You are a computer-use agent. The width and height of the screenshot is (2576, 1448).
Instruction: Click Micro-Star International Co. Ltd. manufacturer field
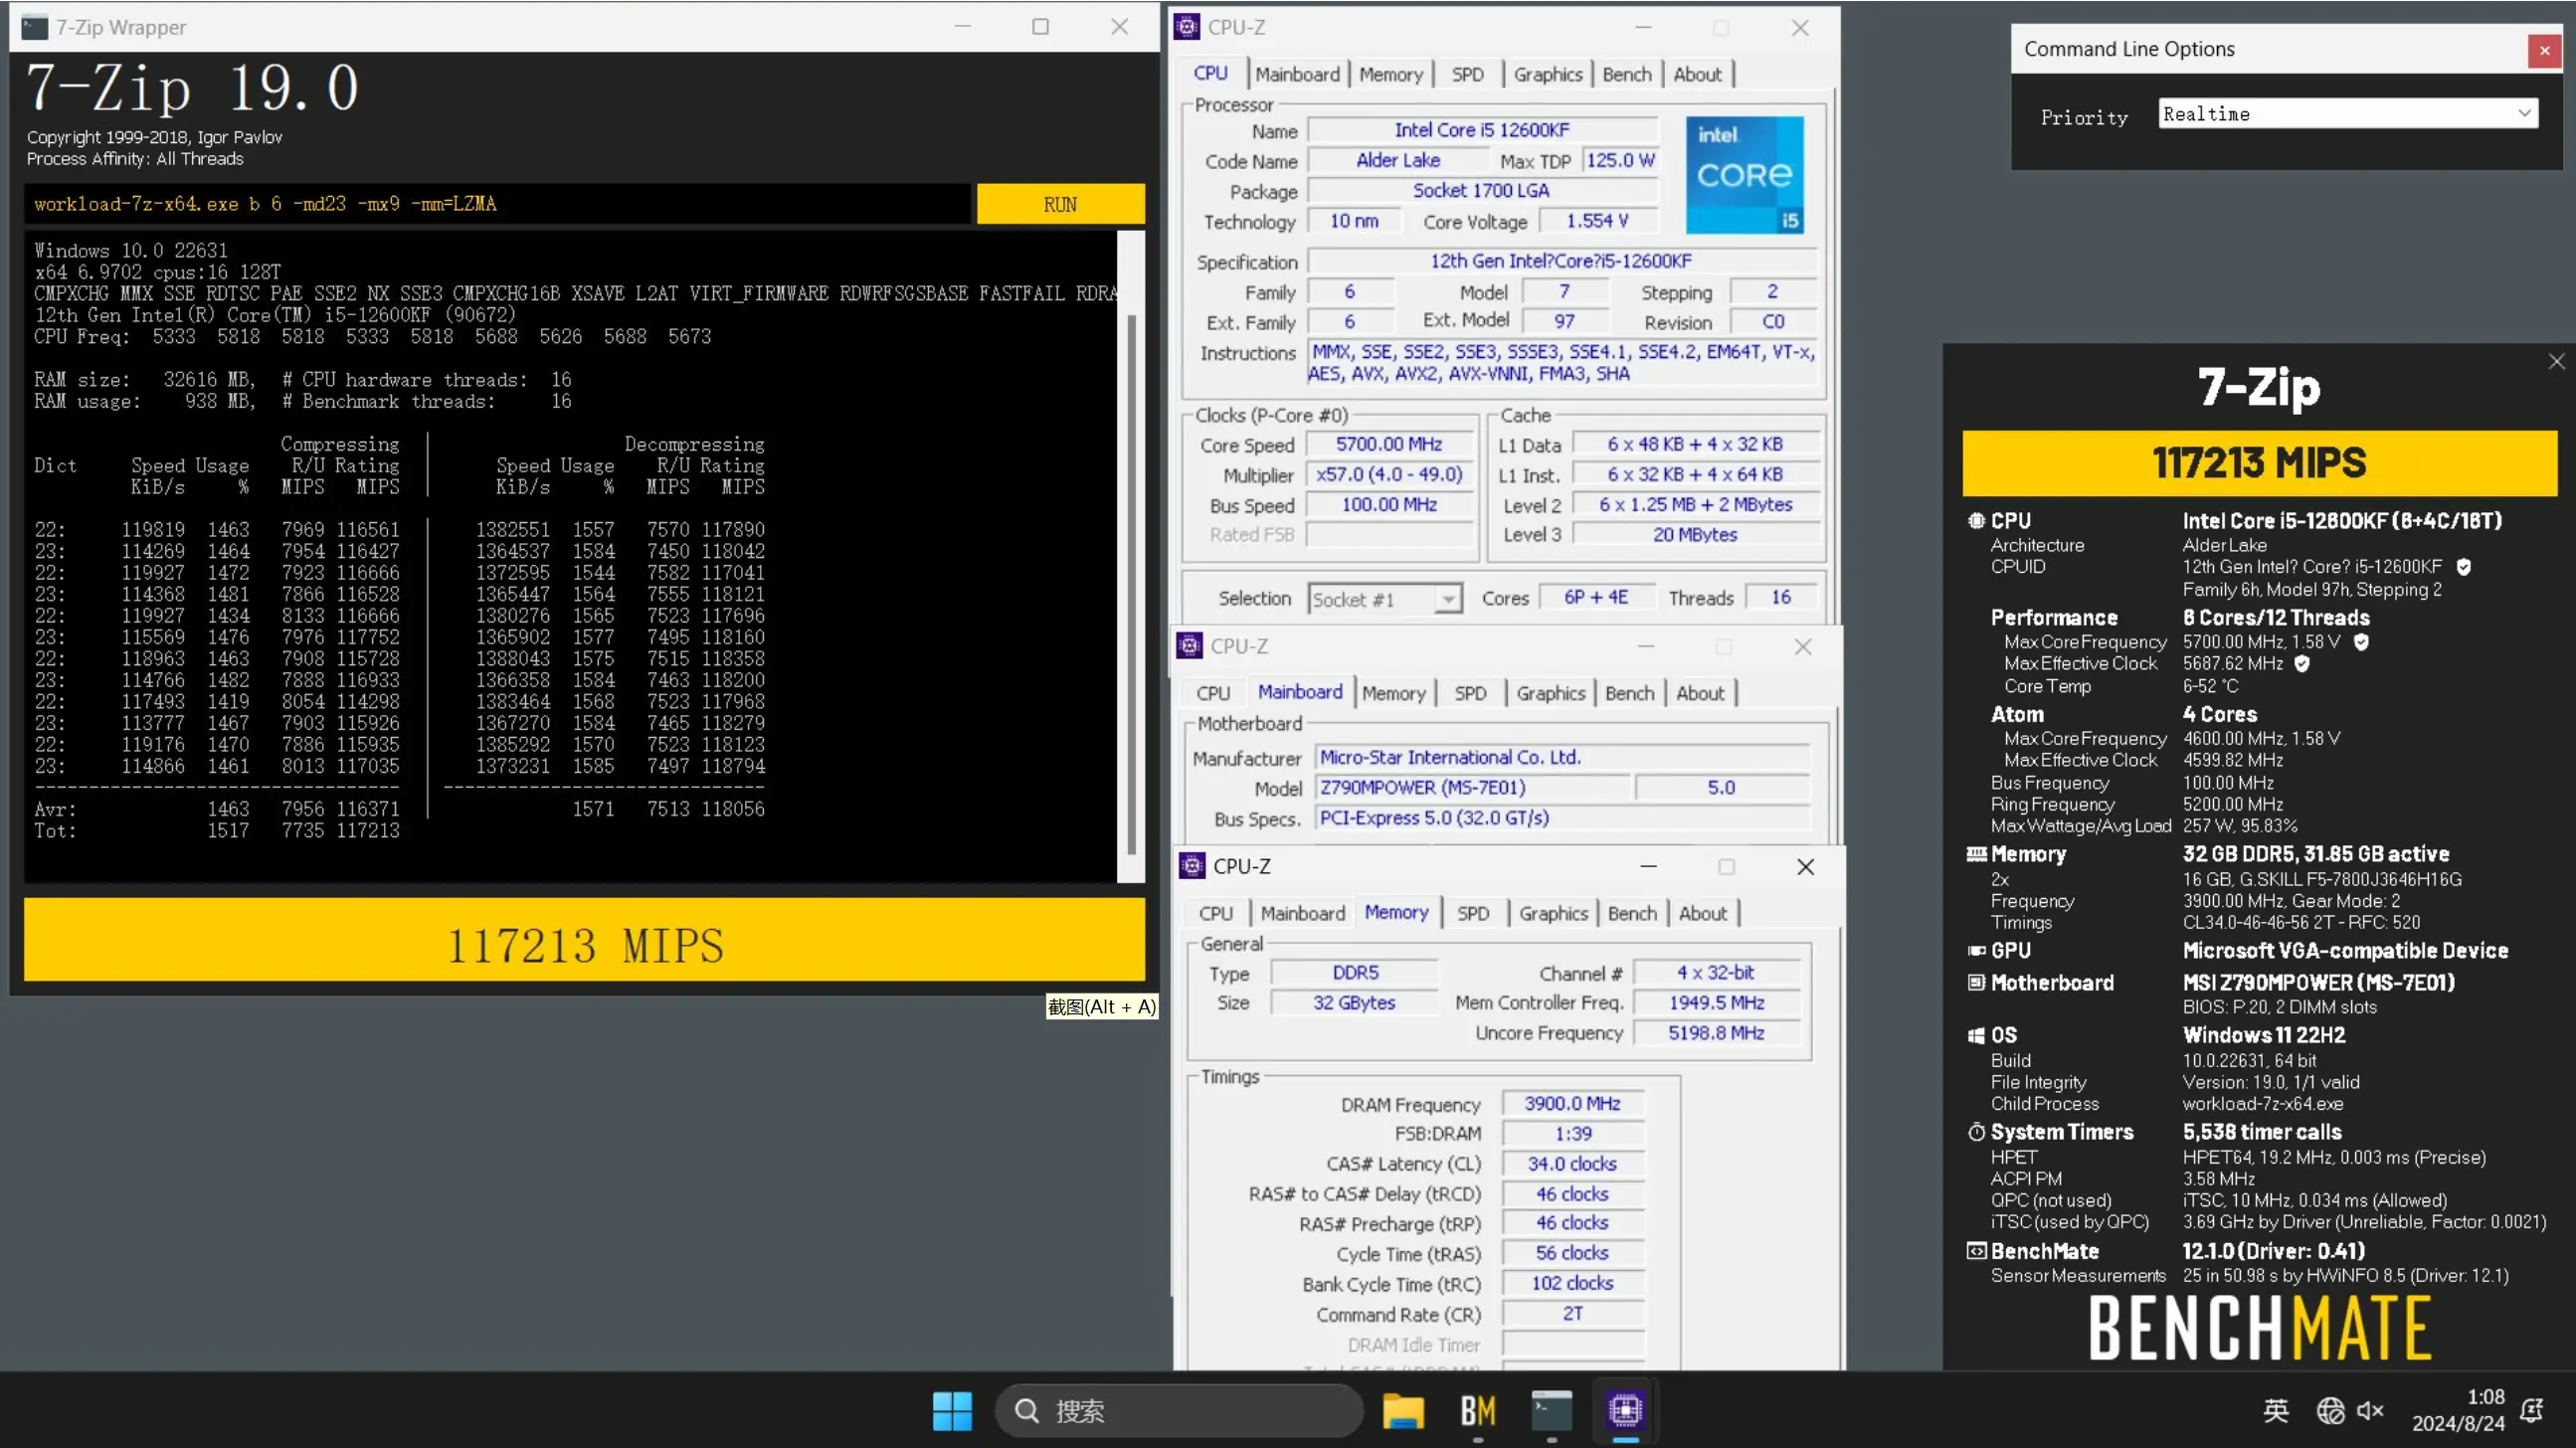(x=1561, y=758)
